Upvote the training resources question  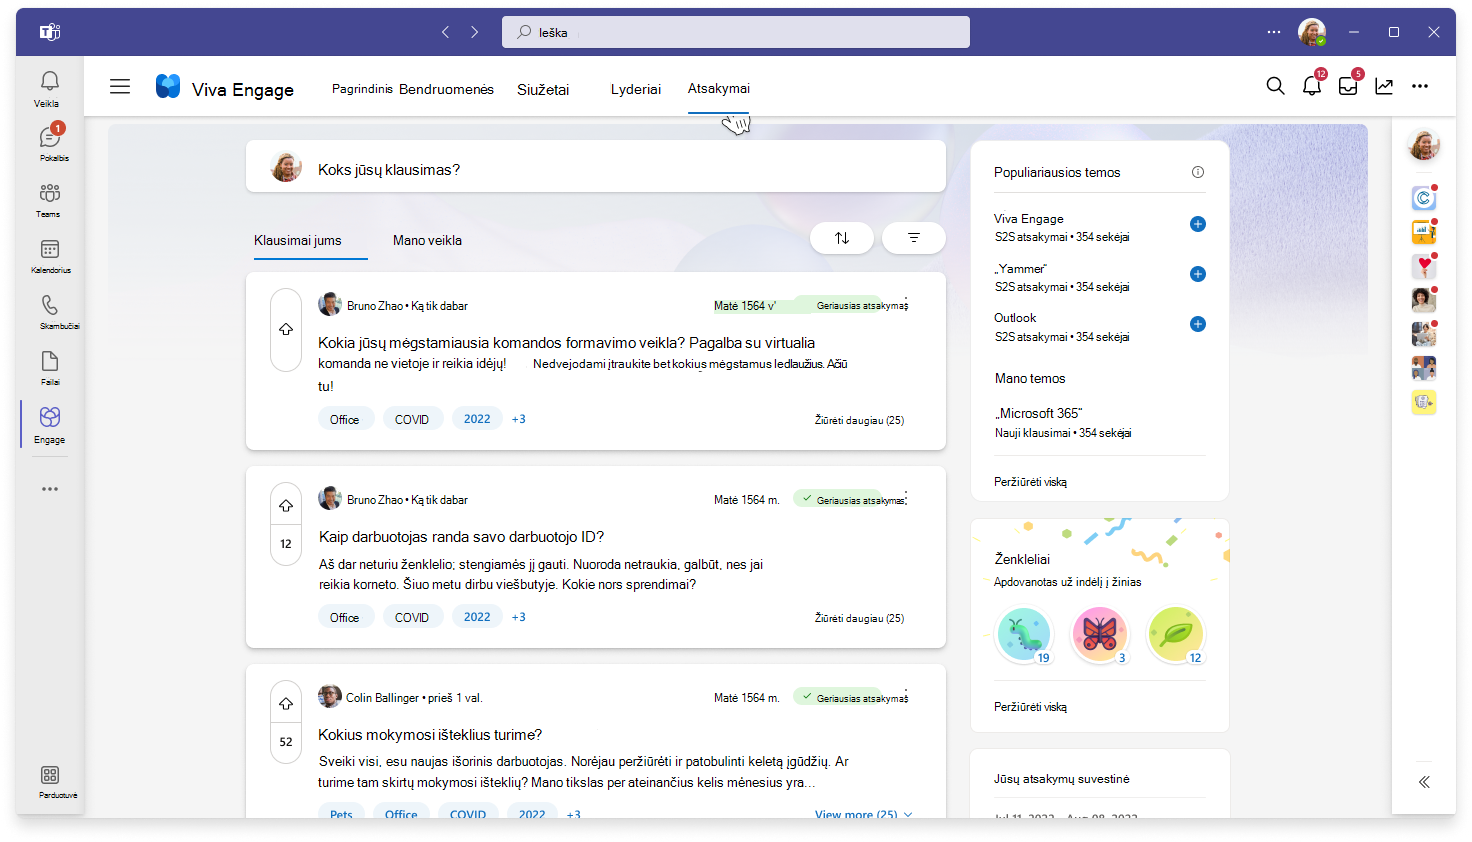pos(286,703)
